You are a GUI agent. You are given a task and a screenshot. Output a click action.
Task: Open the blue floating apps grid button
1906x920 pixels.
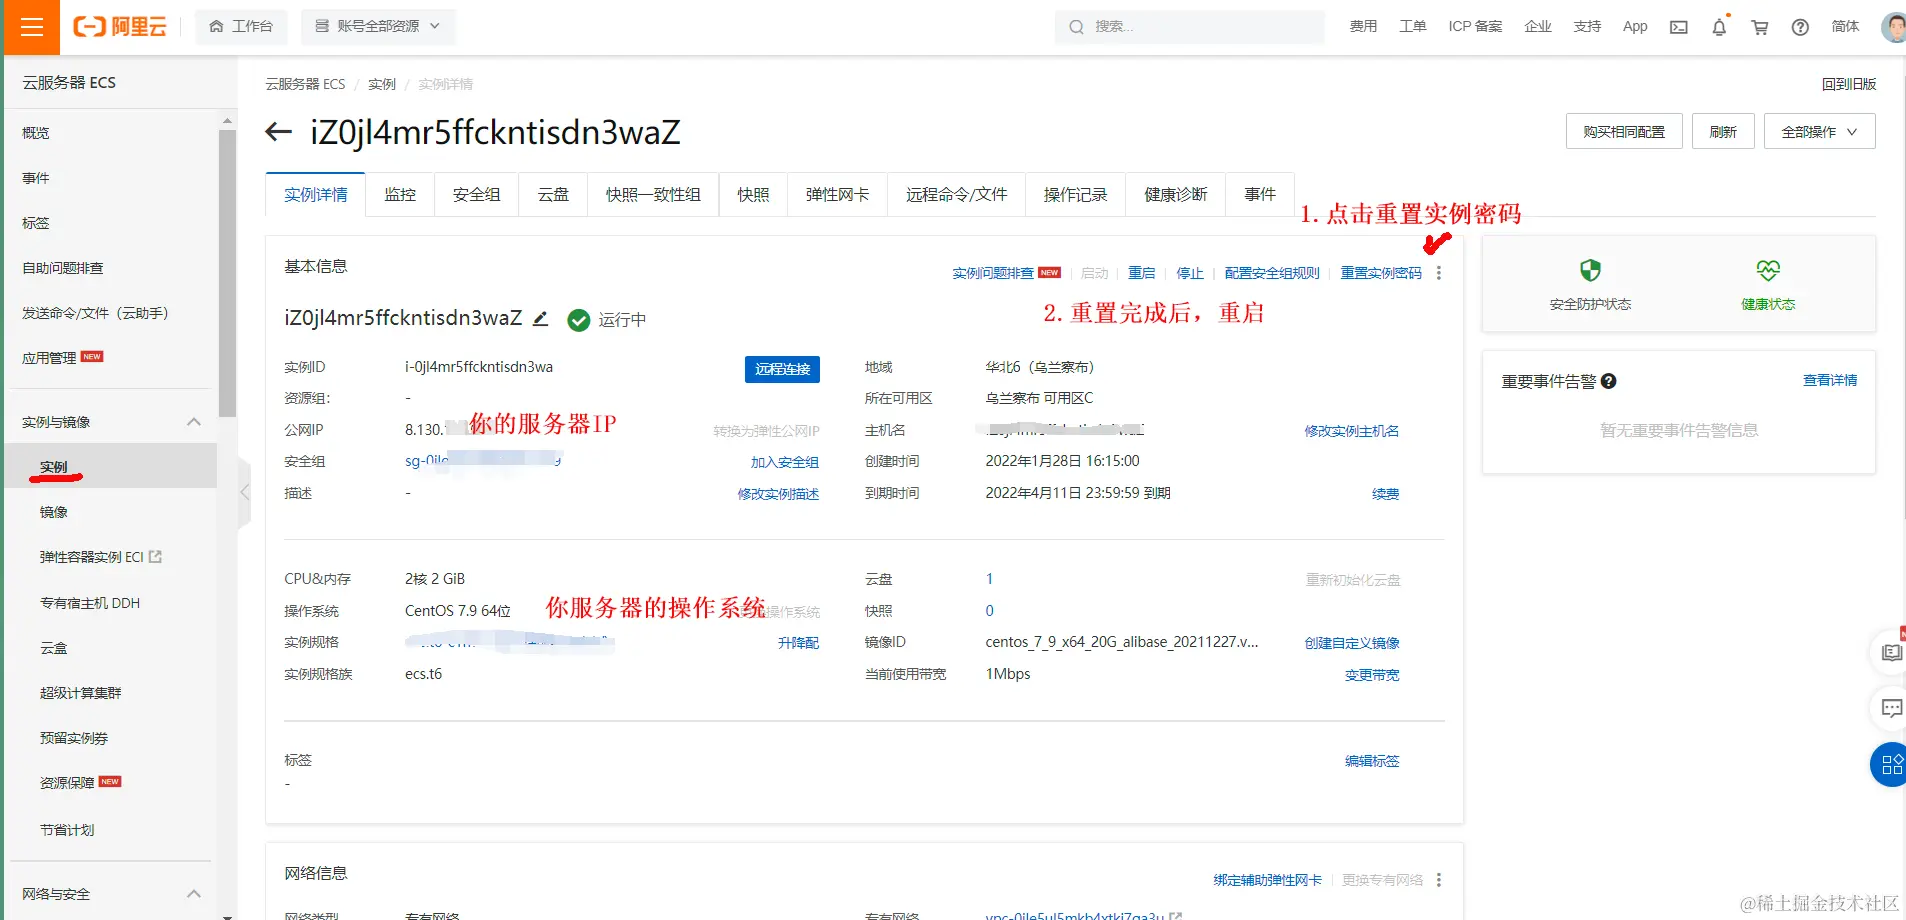(x=1890, y=765)
